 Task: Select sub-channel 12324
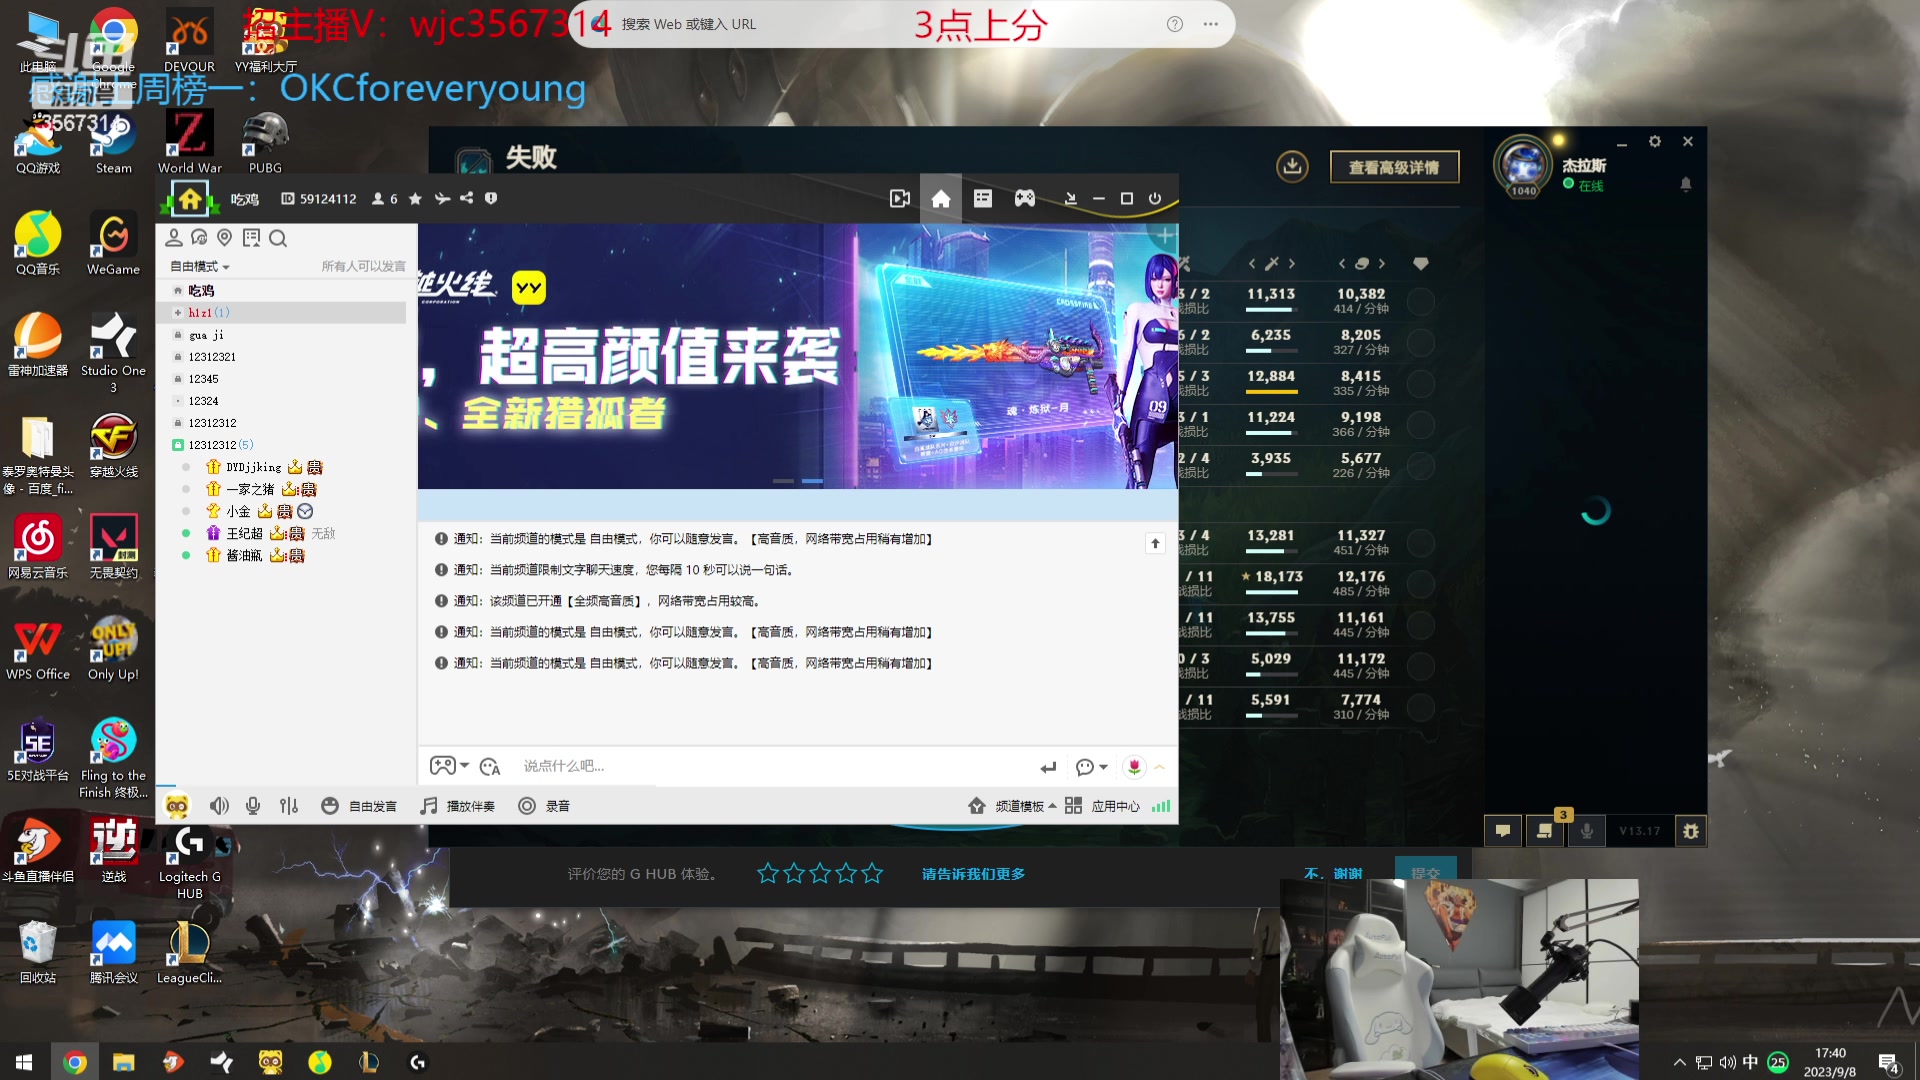click(203, 401)
